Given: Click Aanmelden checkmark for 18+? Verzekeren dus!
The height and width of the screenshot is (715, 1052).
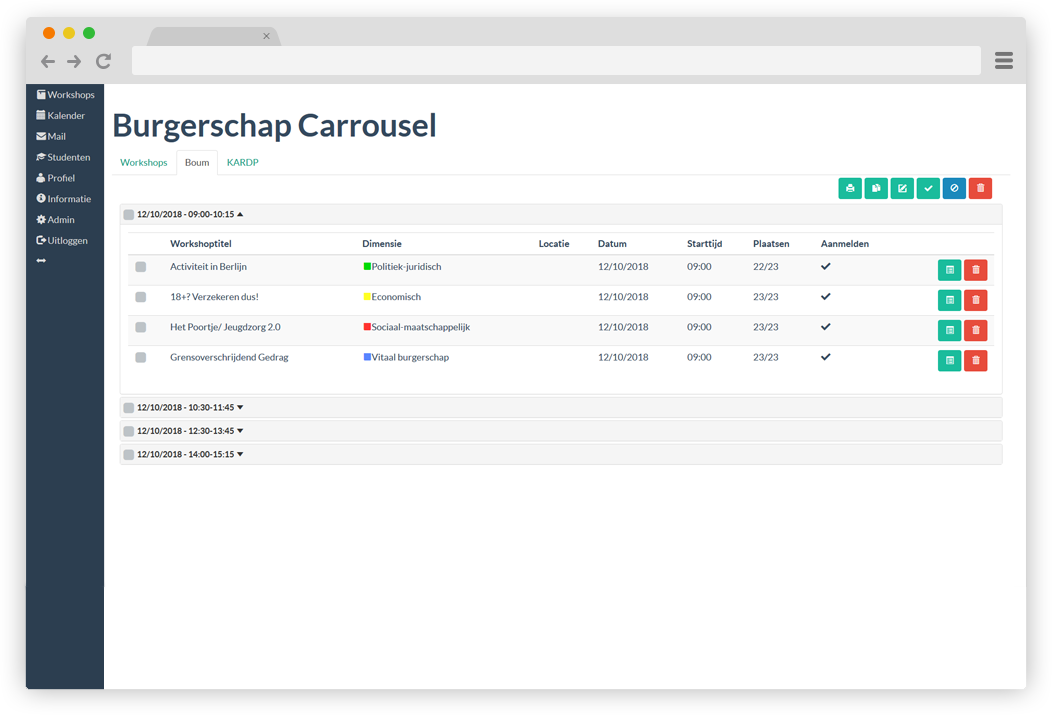Looking at the screenshot, I should (826, 296).
